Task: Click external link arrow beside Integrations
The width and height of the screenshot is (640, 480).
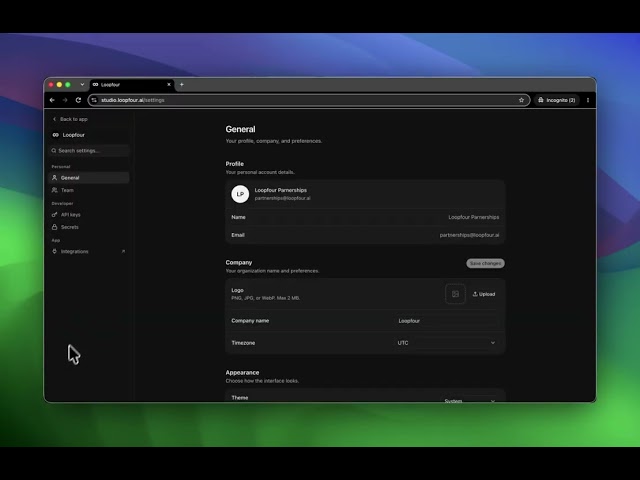Action: click(x=123, y=251)
